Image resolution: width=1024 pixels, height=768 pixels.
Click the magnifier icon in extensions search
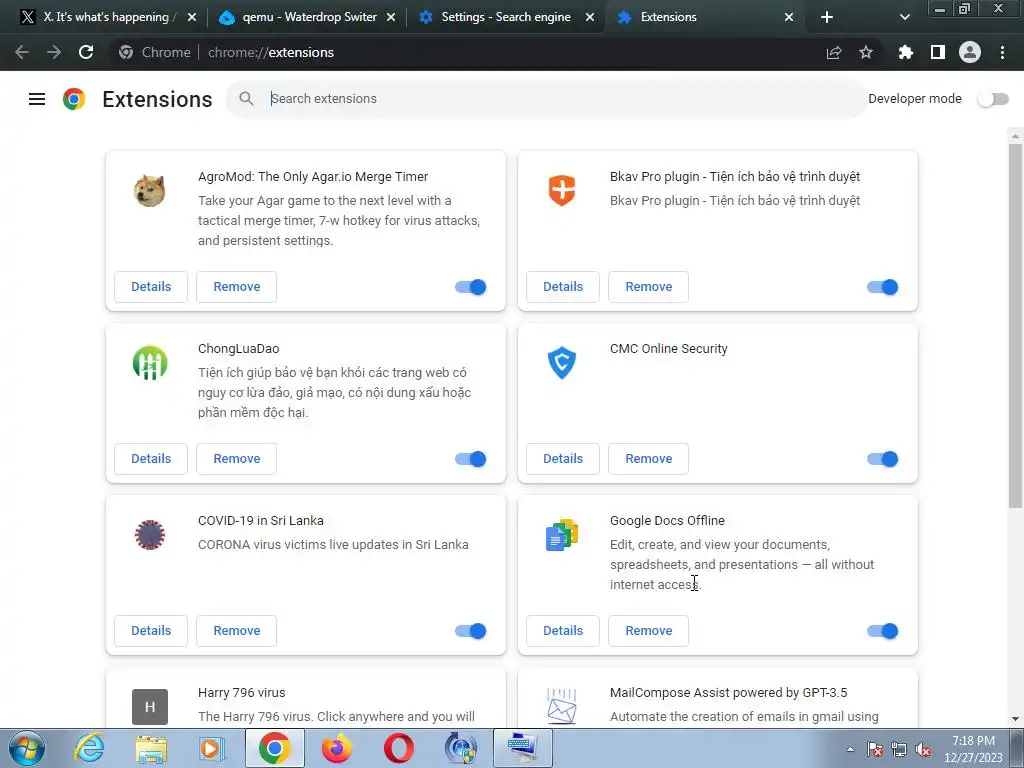click(x=246, y=99)
